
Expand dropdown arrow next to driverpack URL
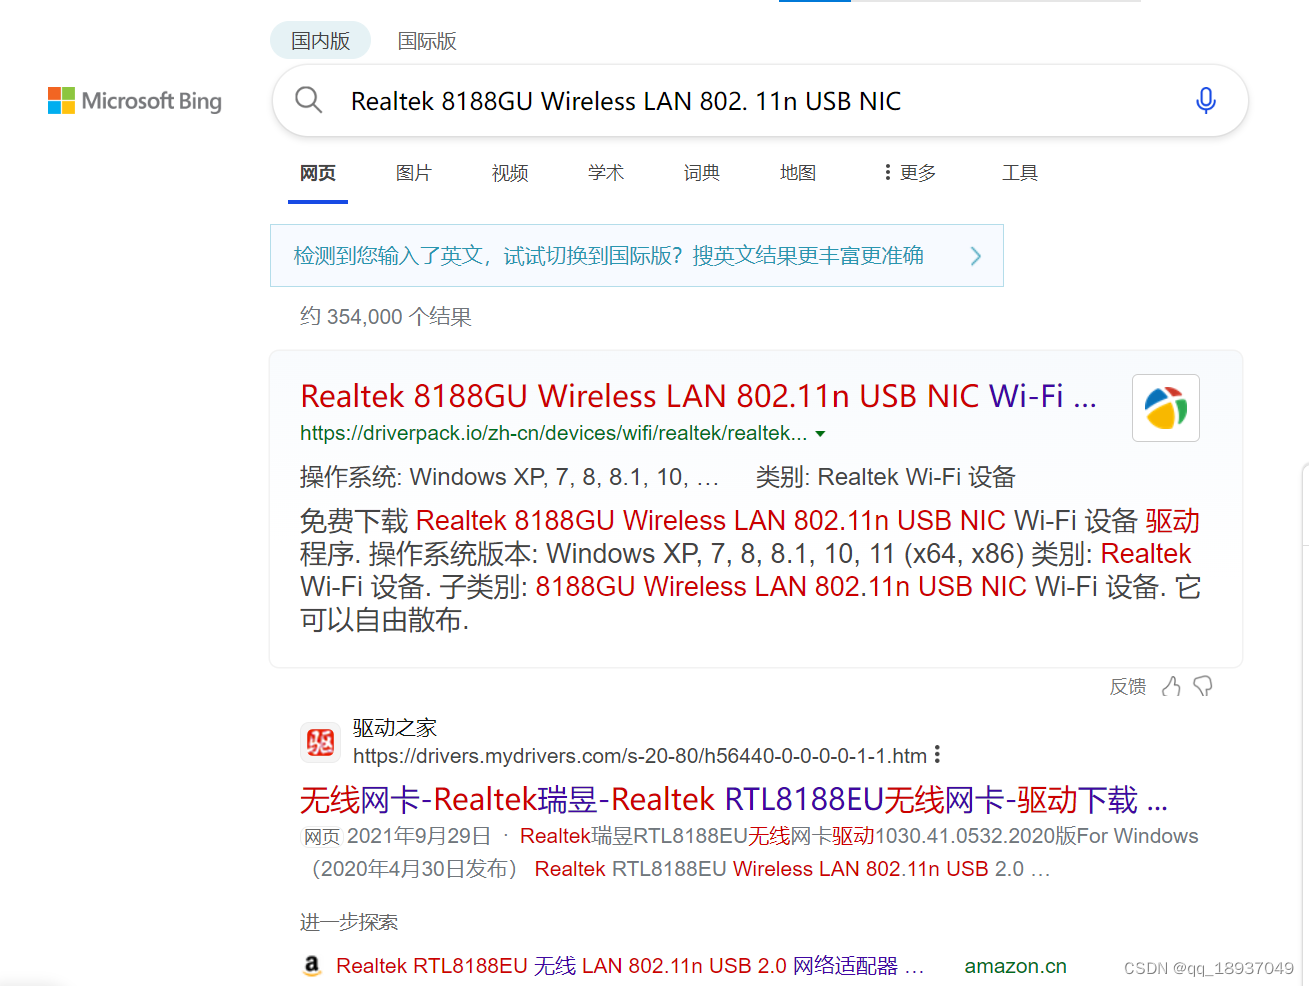(x=821, y=434)
